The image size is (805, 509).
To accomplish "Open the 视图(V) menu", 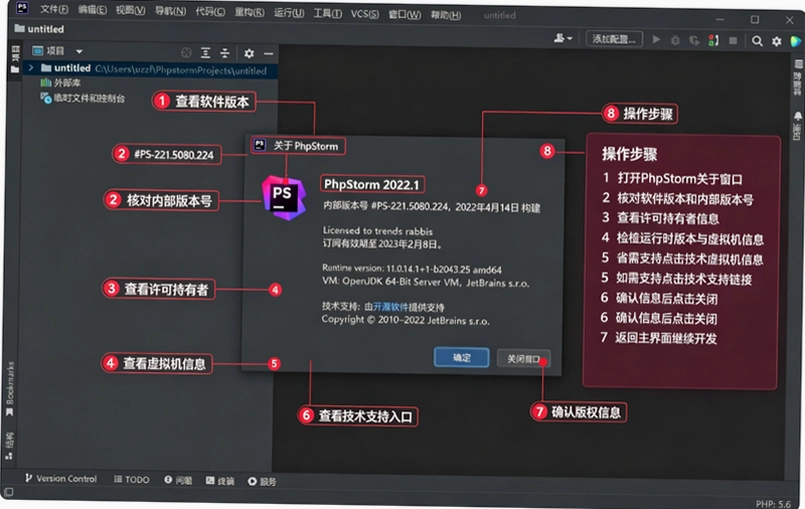I will 130,10.
